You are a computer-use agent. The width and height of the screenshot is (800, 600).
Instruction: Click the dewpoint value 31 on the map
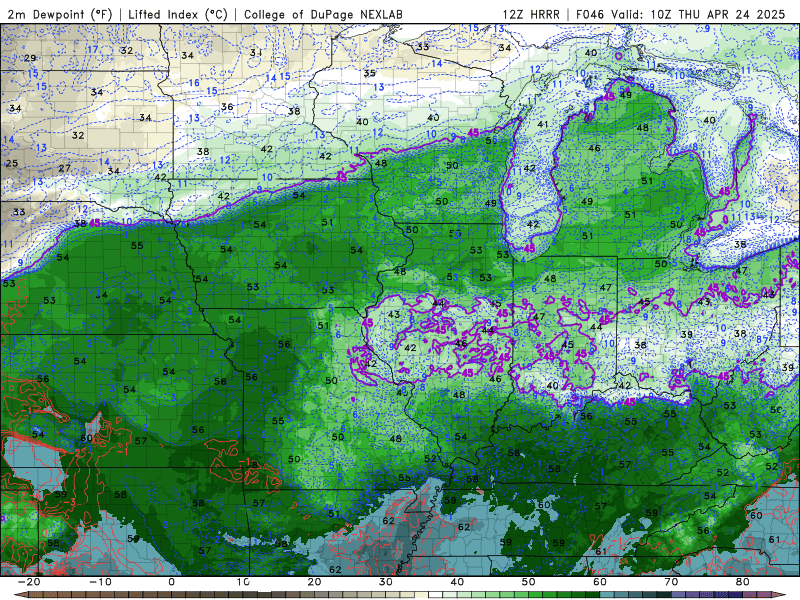pos(256,53)
